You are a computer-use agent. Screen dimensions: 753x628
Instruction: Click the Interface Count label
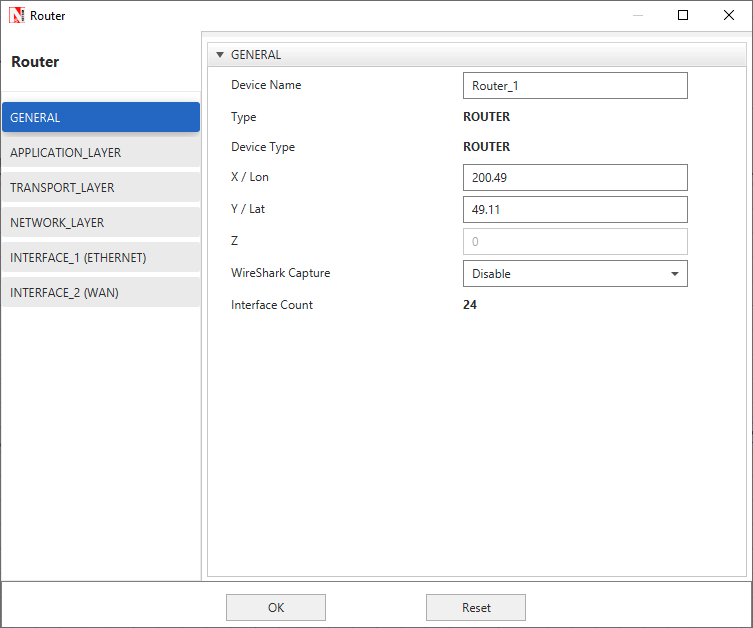click(272, 305)
